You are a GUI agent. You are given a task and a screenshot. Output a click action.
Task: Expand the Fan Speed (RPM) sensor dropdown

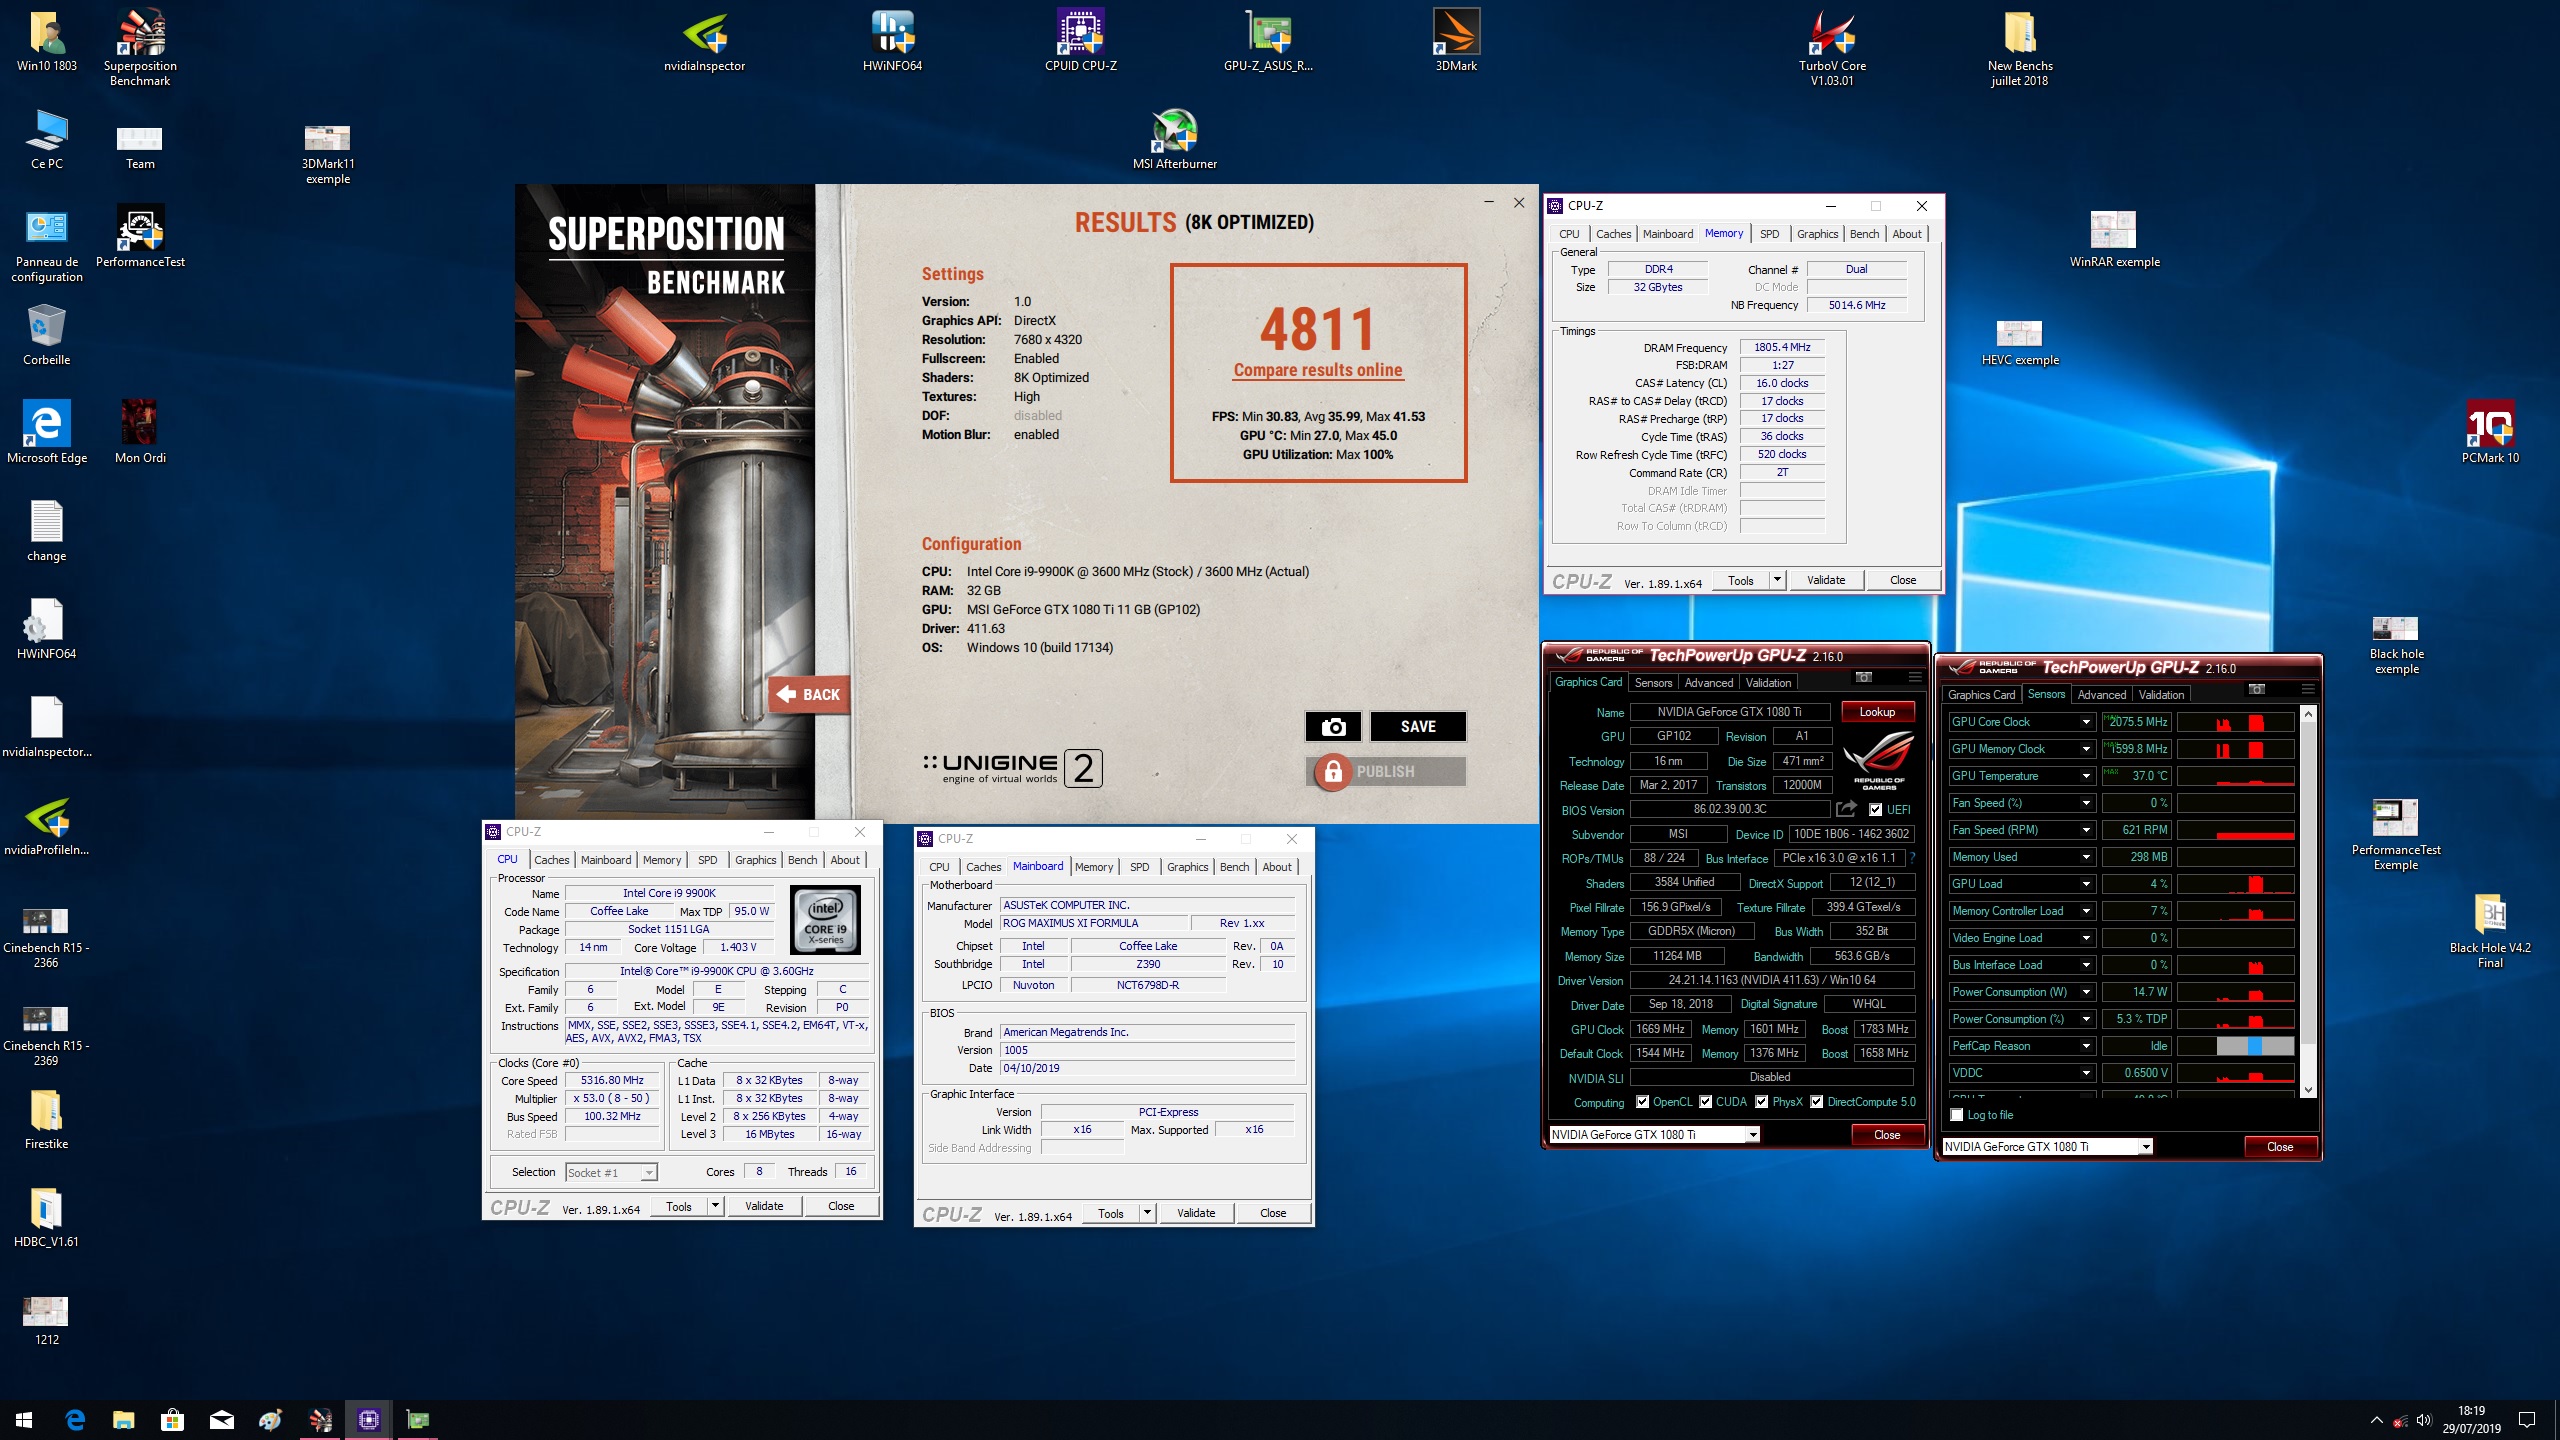point(2086,830)
